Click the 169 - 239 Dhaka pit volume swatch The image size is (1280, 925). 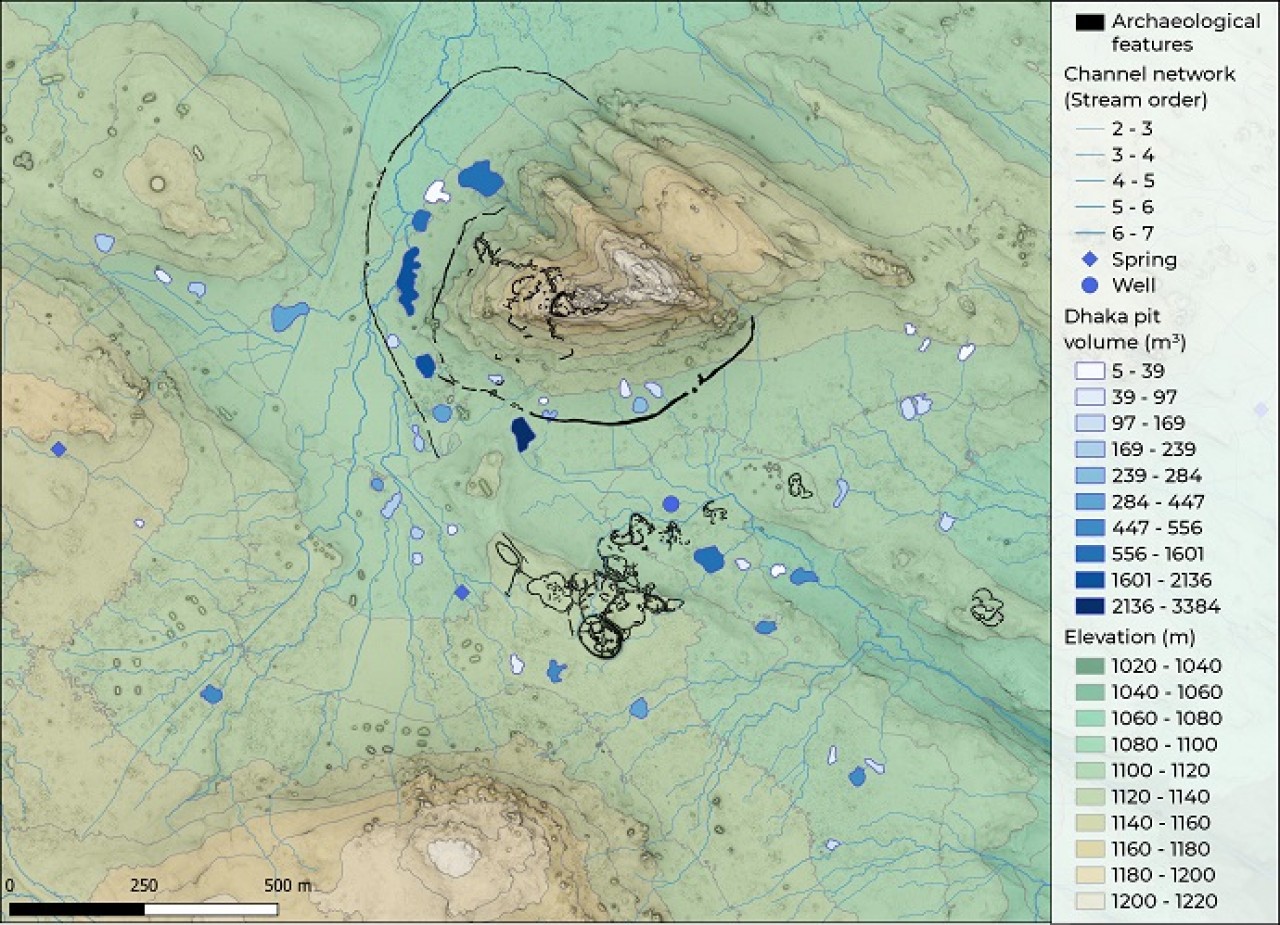tap(1089, 449)
